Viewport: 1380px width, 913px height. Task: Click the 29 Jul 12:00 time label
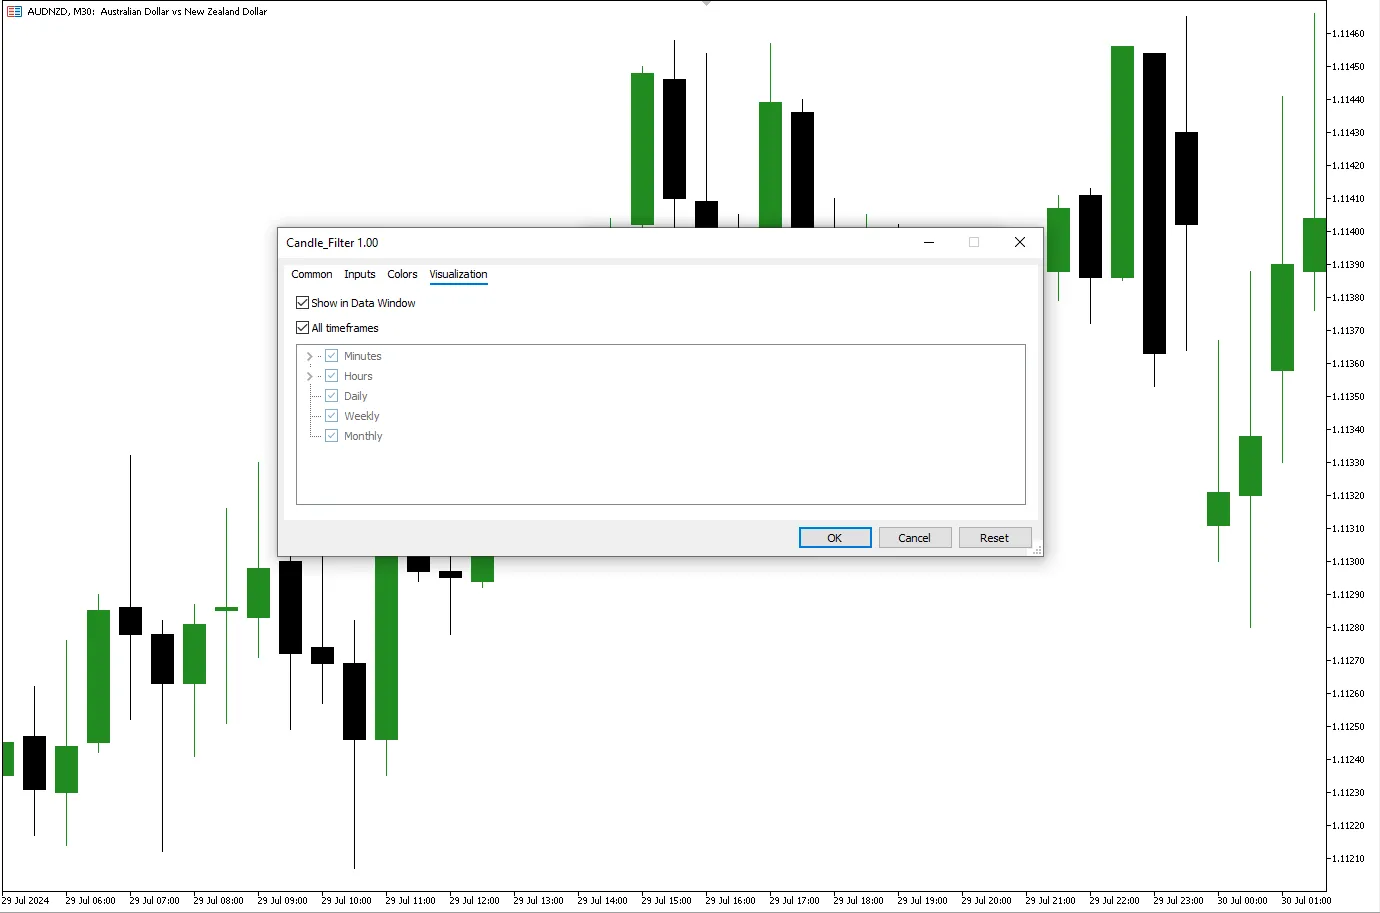(475, 901)
